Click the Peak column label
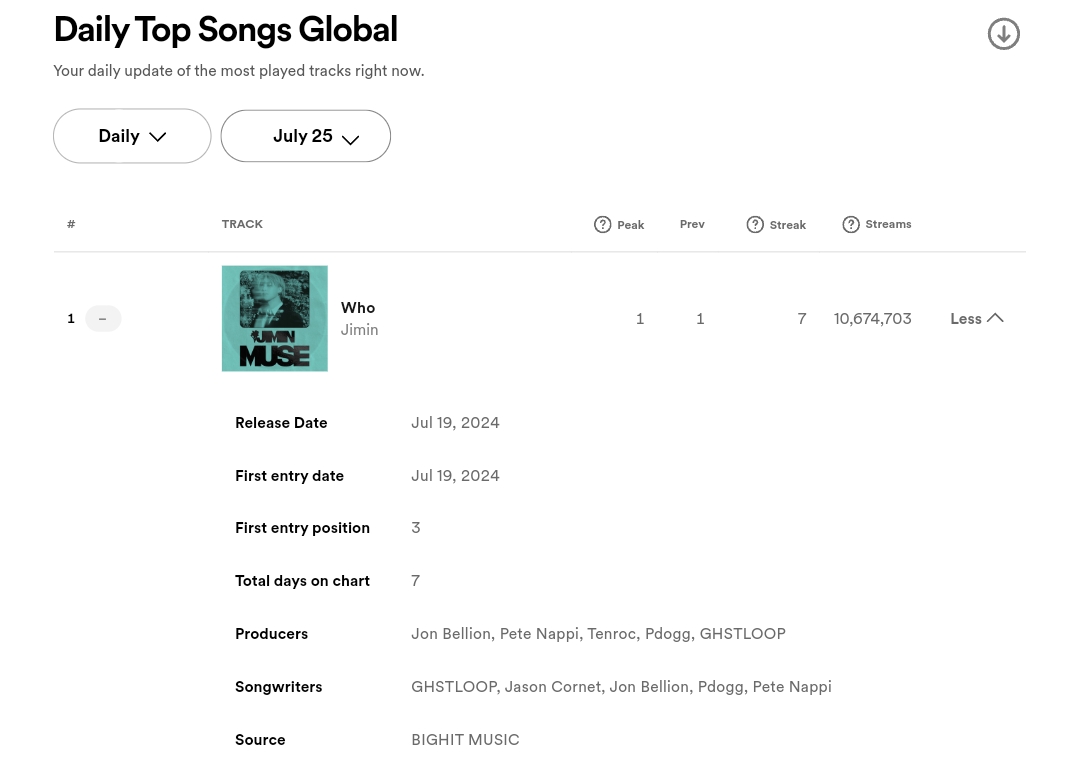Viewport: 1080px width, 775px height. (630, 225)
